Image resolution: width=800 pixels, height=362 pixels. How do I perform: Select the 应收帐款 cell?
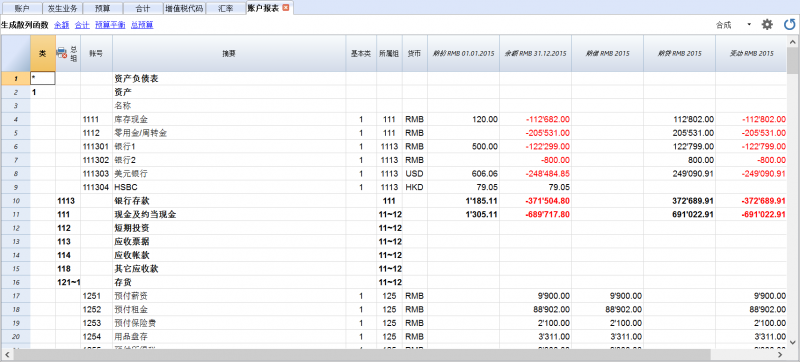pyautogui.click(x=229, y=255)
